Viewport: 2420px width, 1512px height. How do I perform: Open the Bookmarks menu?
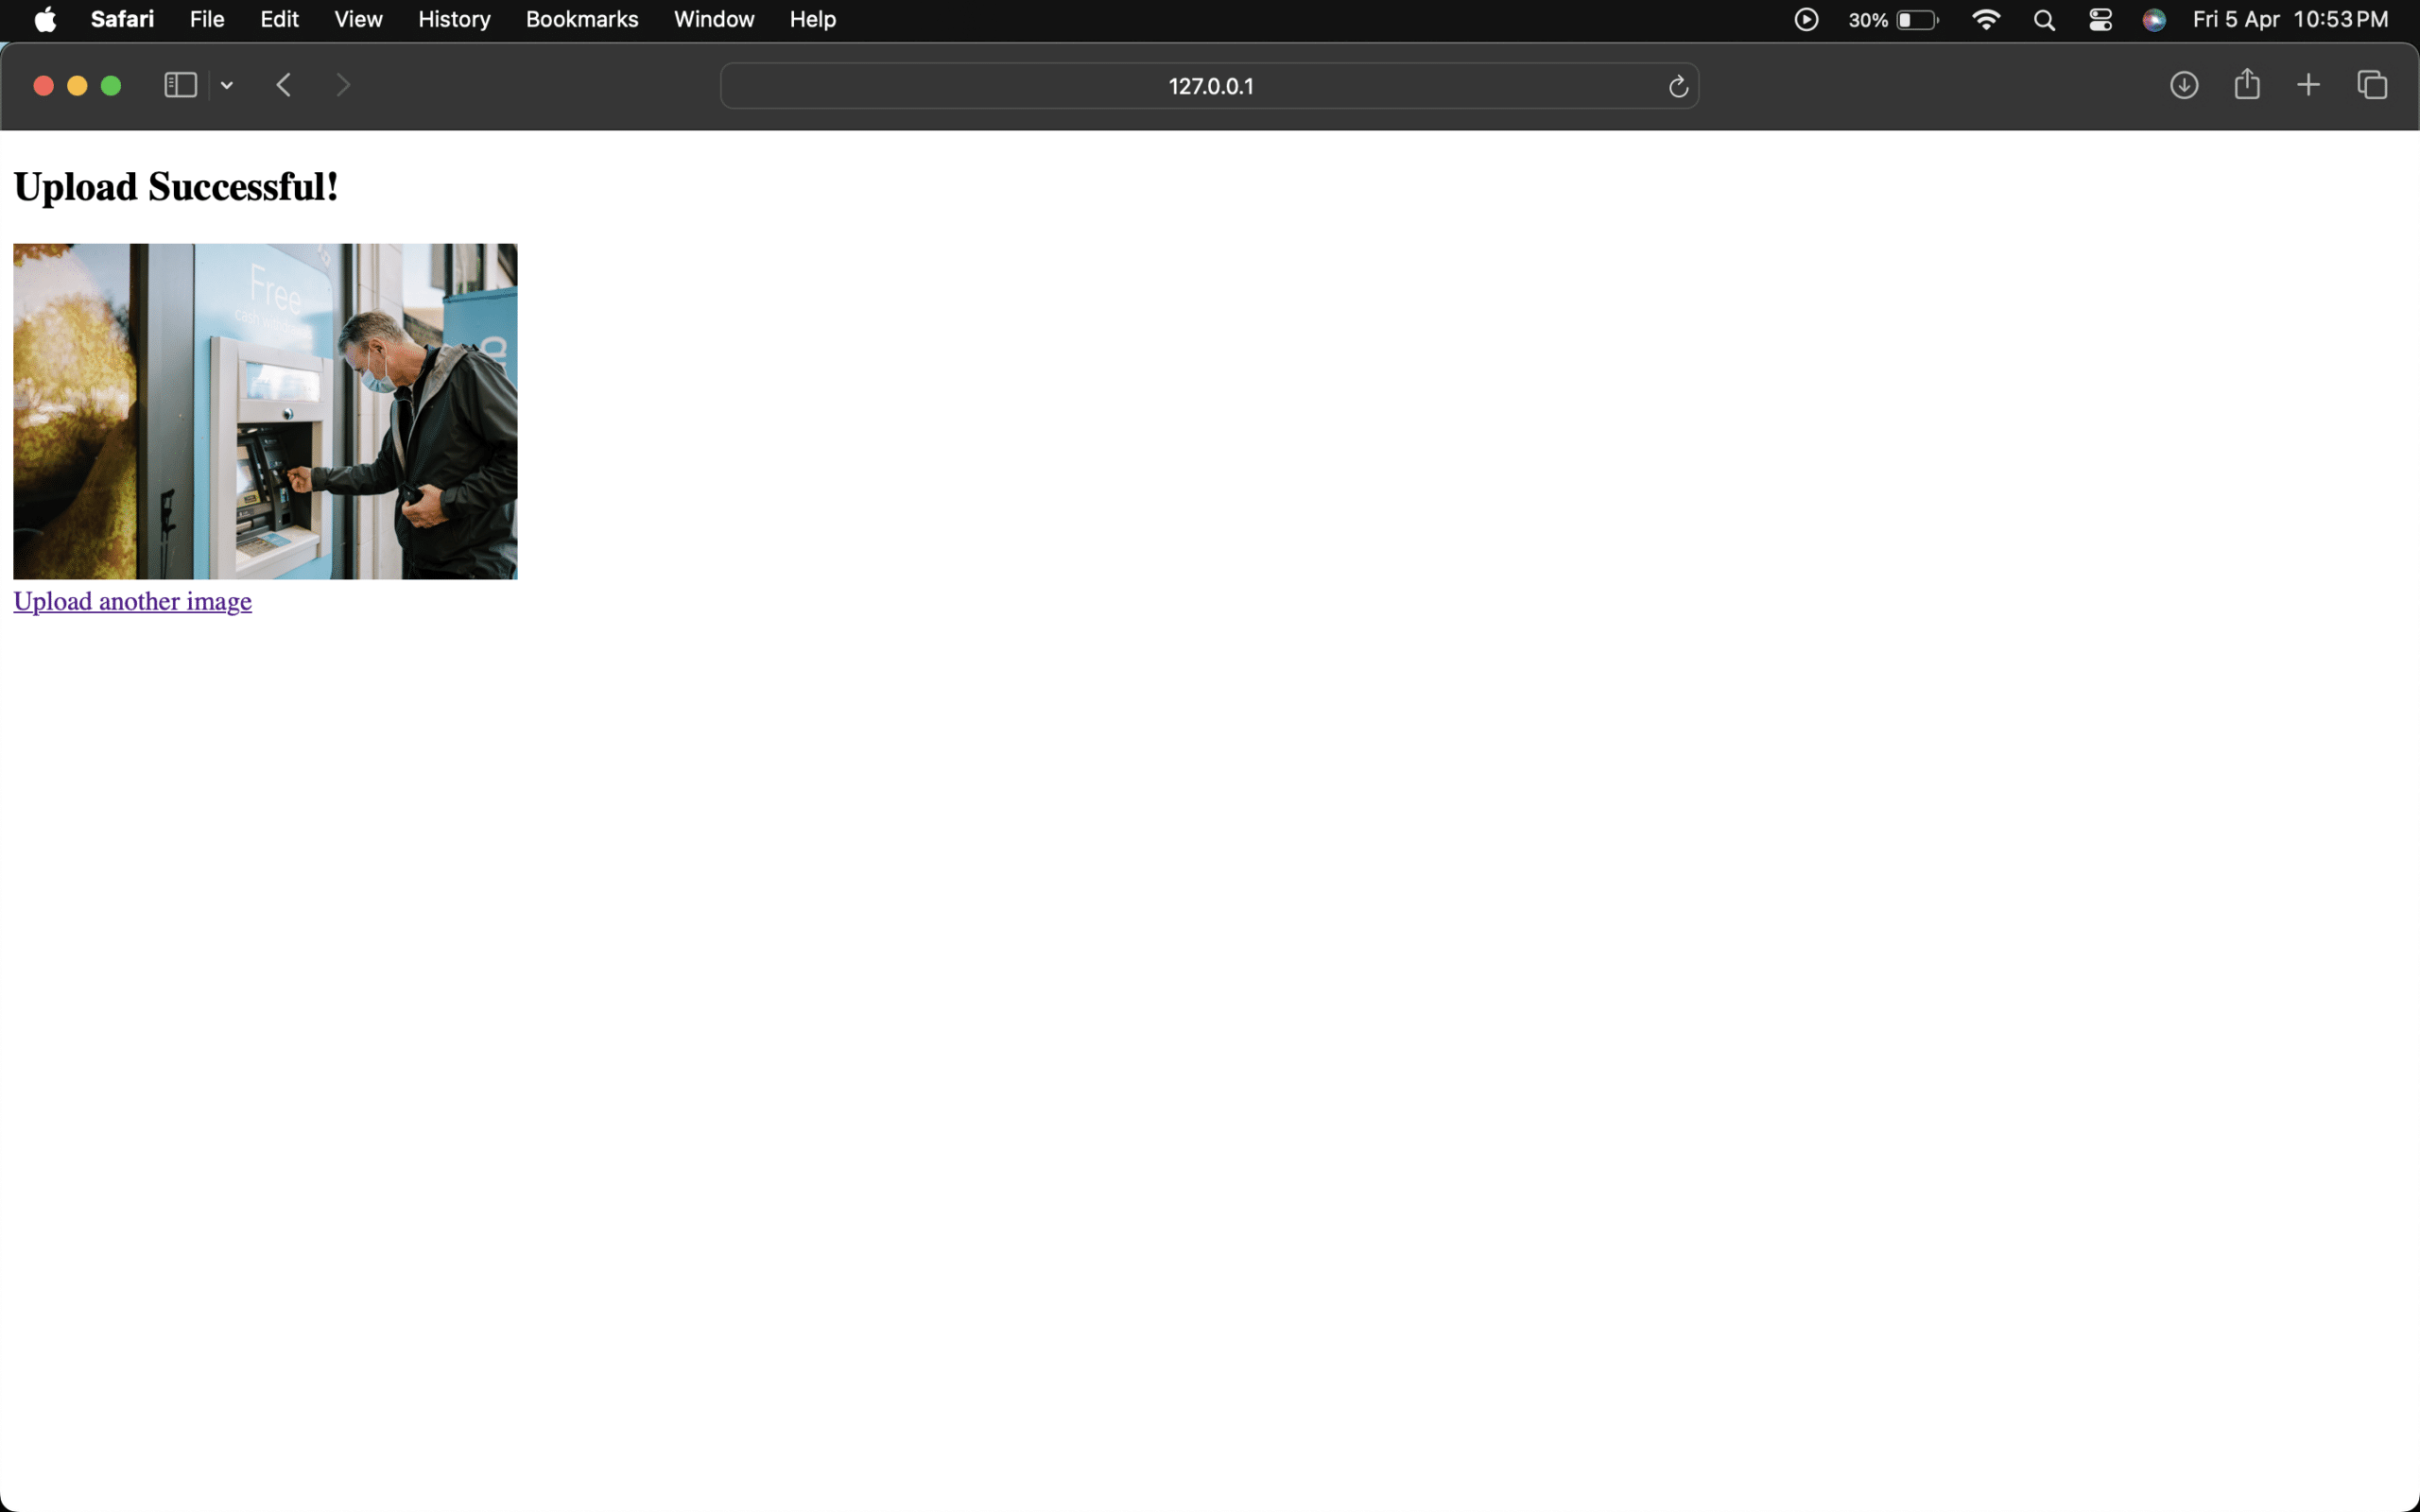pyautogui.click(x=581, y=19)
